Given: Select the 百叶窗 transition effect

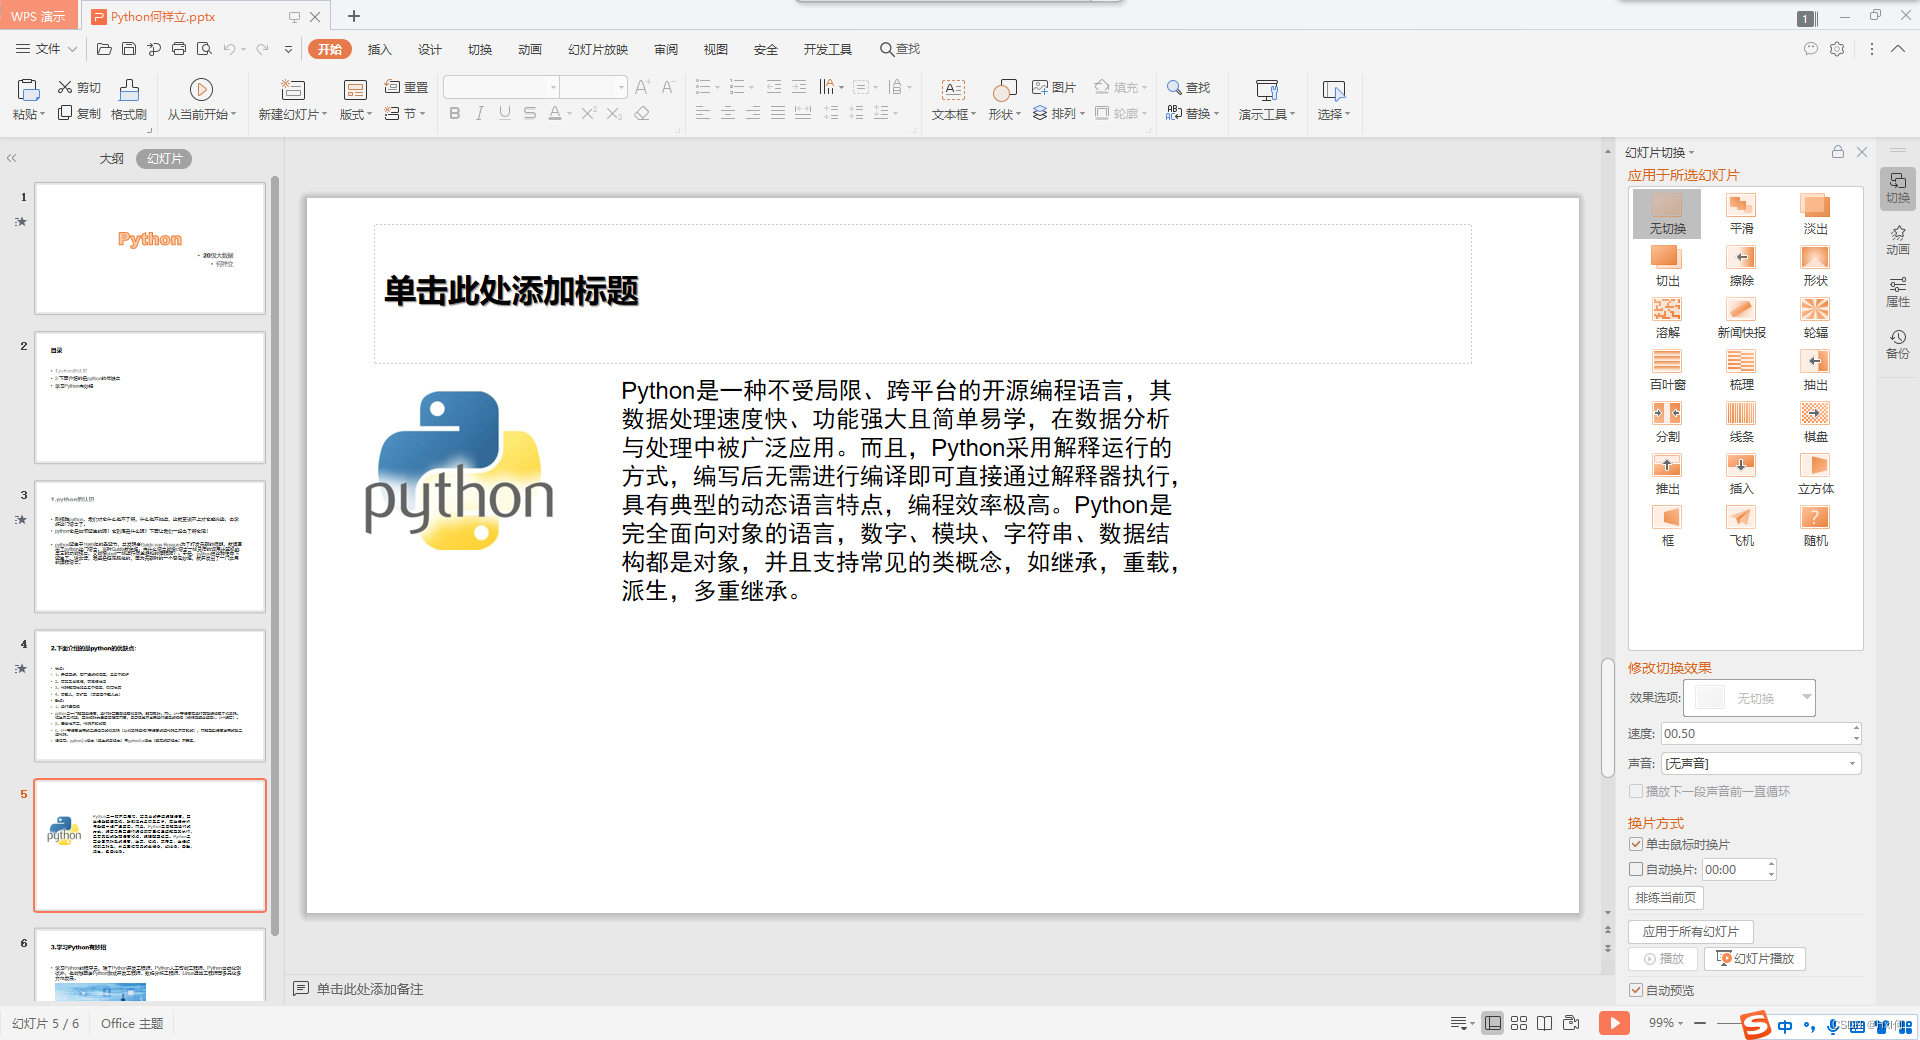Looking at the screenshot, I should click(x=1667, y=370).
